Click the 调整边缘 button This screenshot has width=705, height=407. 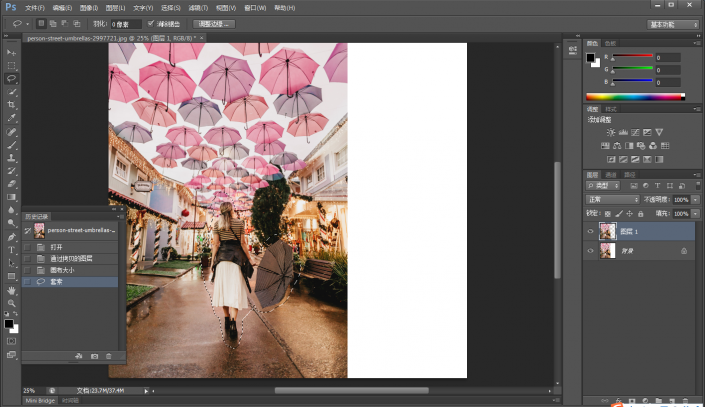(214, 24)
